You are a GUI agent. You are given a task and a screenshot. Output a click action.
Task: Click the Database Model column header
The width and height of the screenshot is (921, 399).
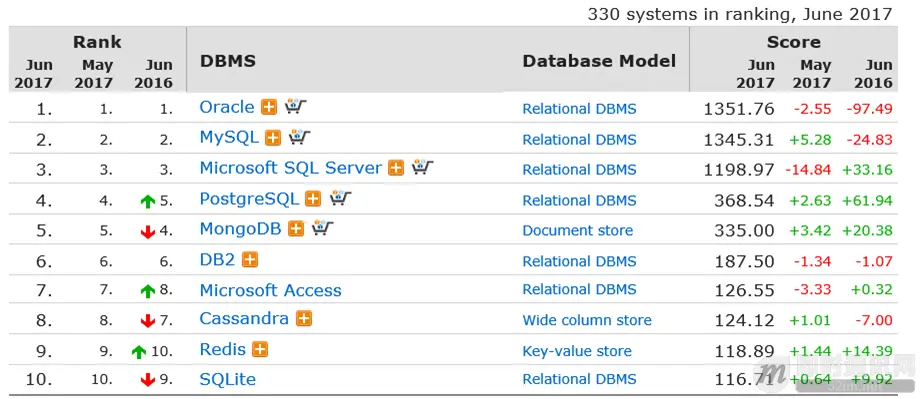599,61
